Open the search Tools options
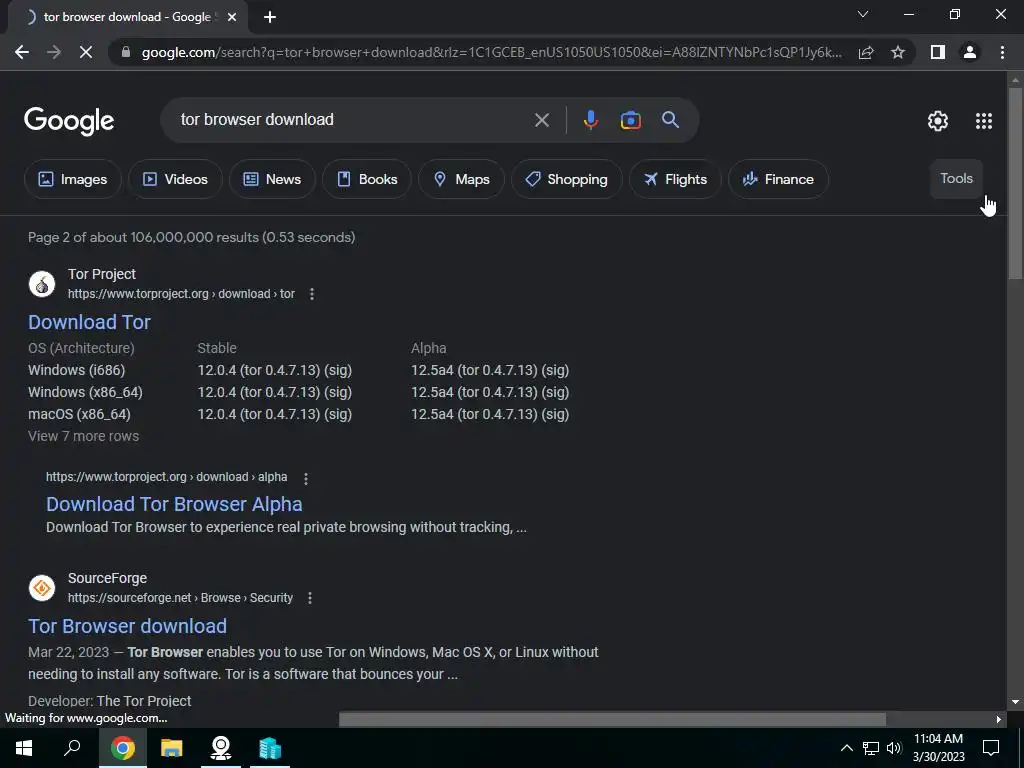 (956, 178)
